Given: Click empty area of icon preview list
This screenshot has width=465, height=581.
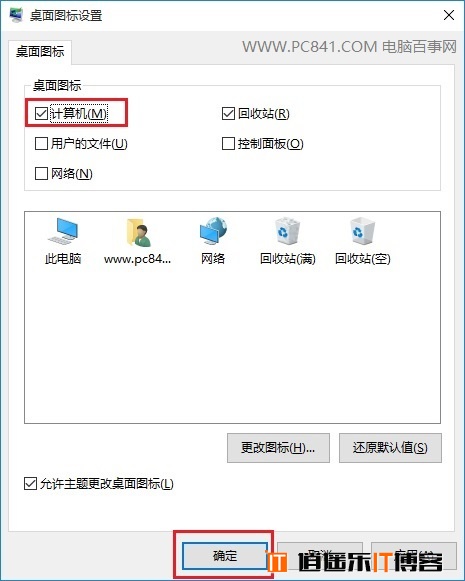Looking at the screenshot, I should coord(232,345).
